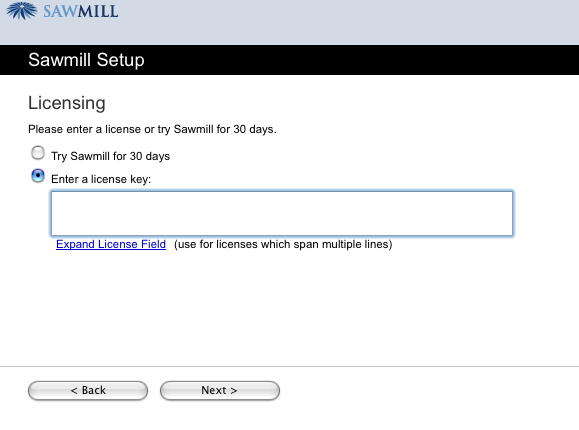
Task: Click the blank blue-gray banner area beside the logo
Action: 347,22
